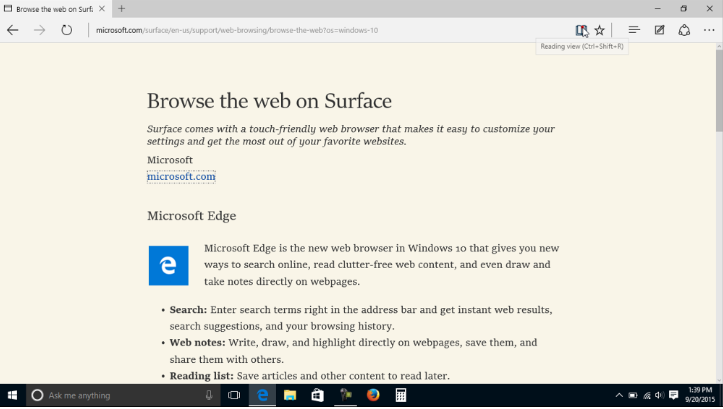Click the bold Search: bullet label
Image resolution: width=723 pixels, height=409 pixels.
(x=188, y=310)
